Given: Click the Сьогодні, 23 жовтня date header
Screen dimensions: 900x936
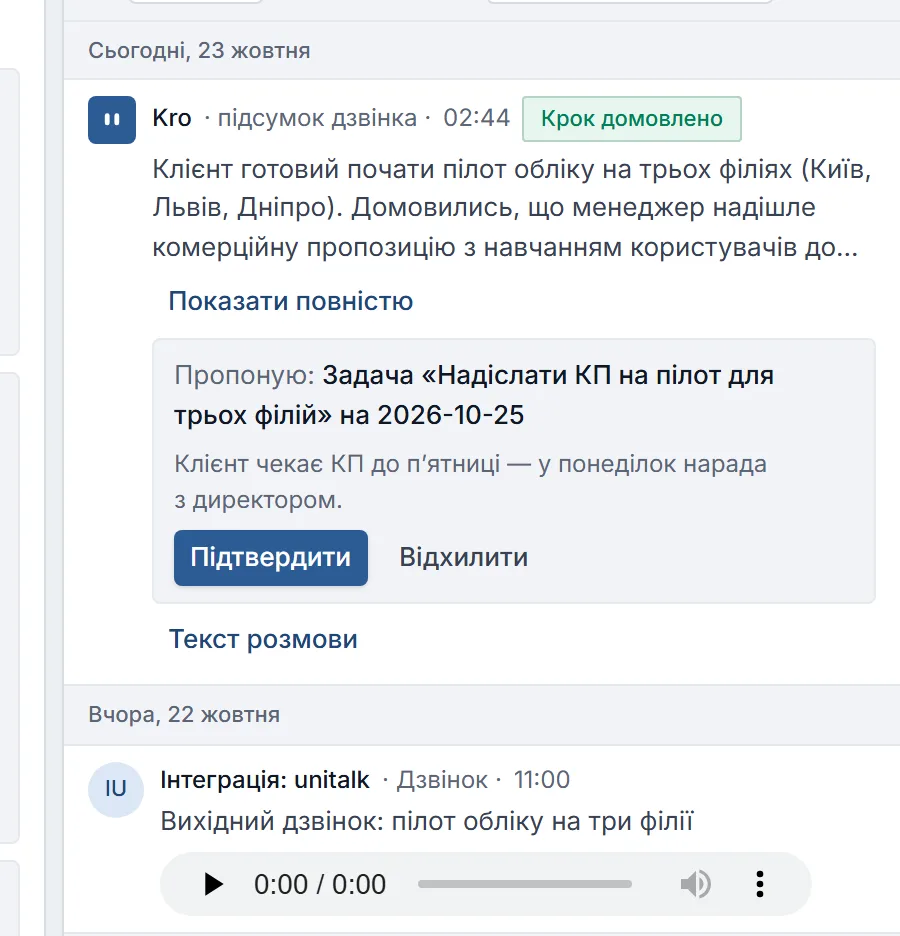Looking at the screenshot, I should [199, 51].
